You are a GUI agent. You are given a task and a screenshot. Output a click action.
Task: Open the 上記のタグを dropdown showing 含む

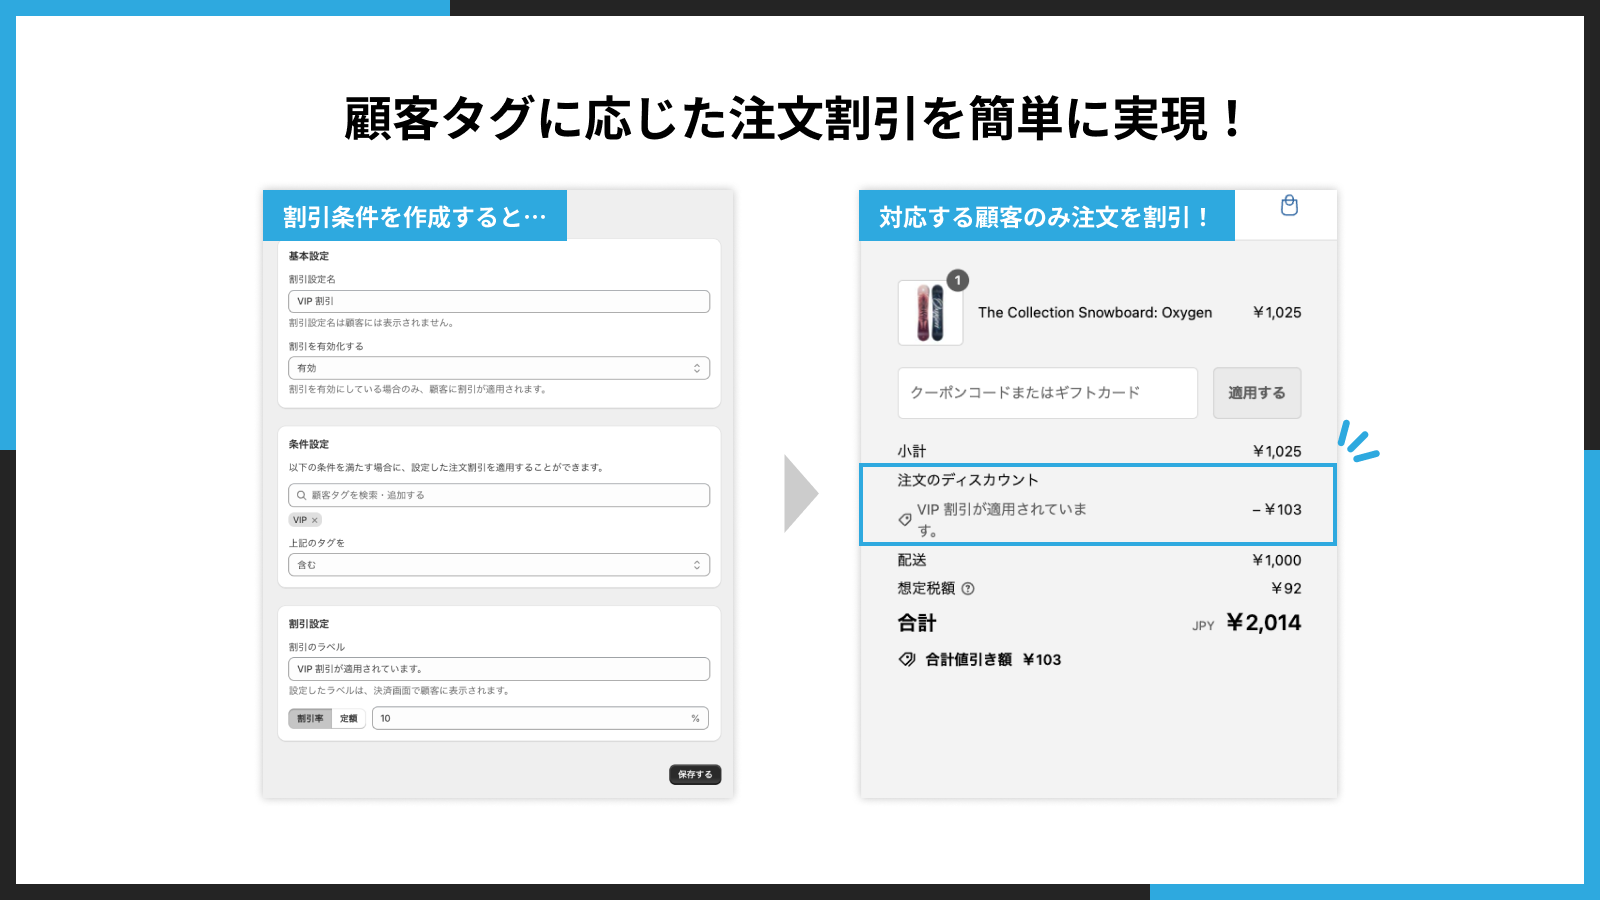498,564
